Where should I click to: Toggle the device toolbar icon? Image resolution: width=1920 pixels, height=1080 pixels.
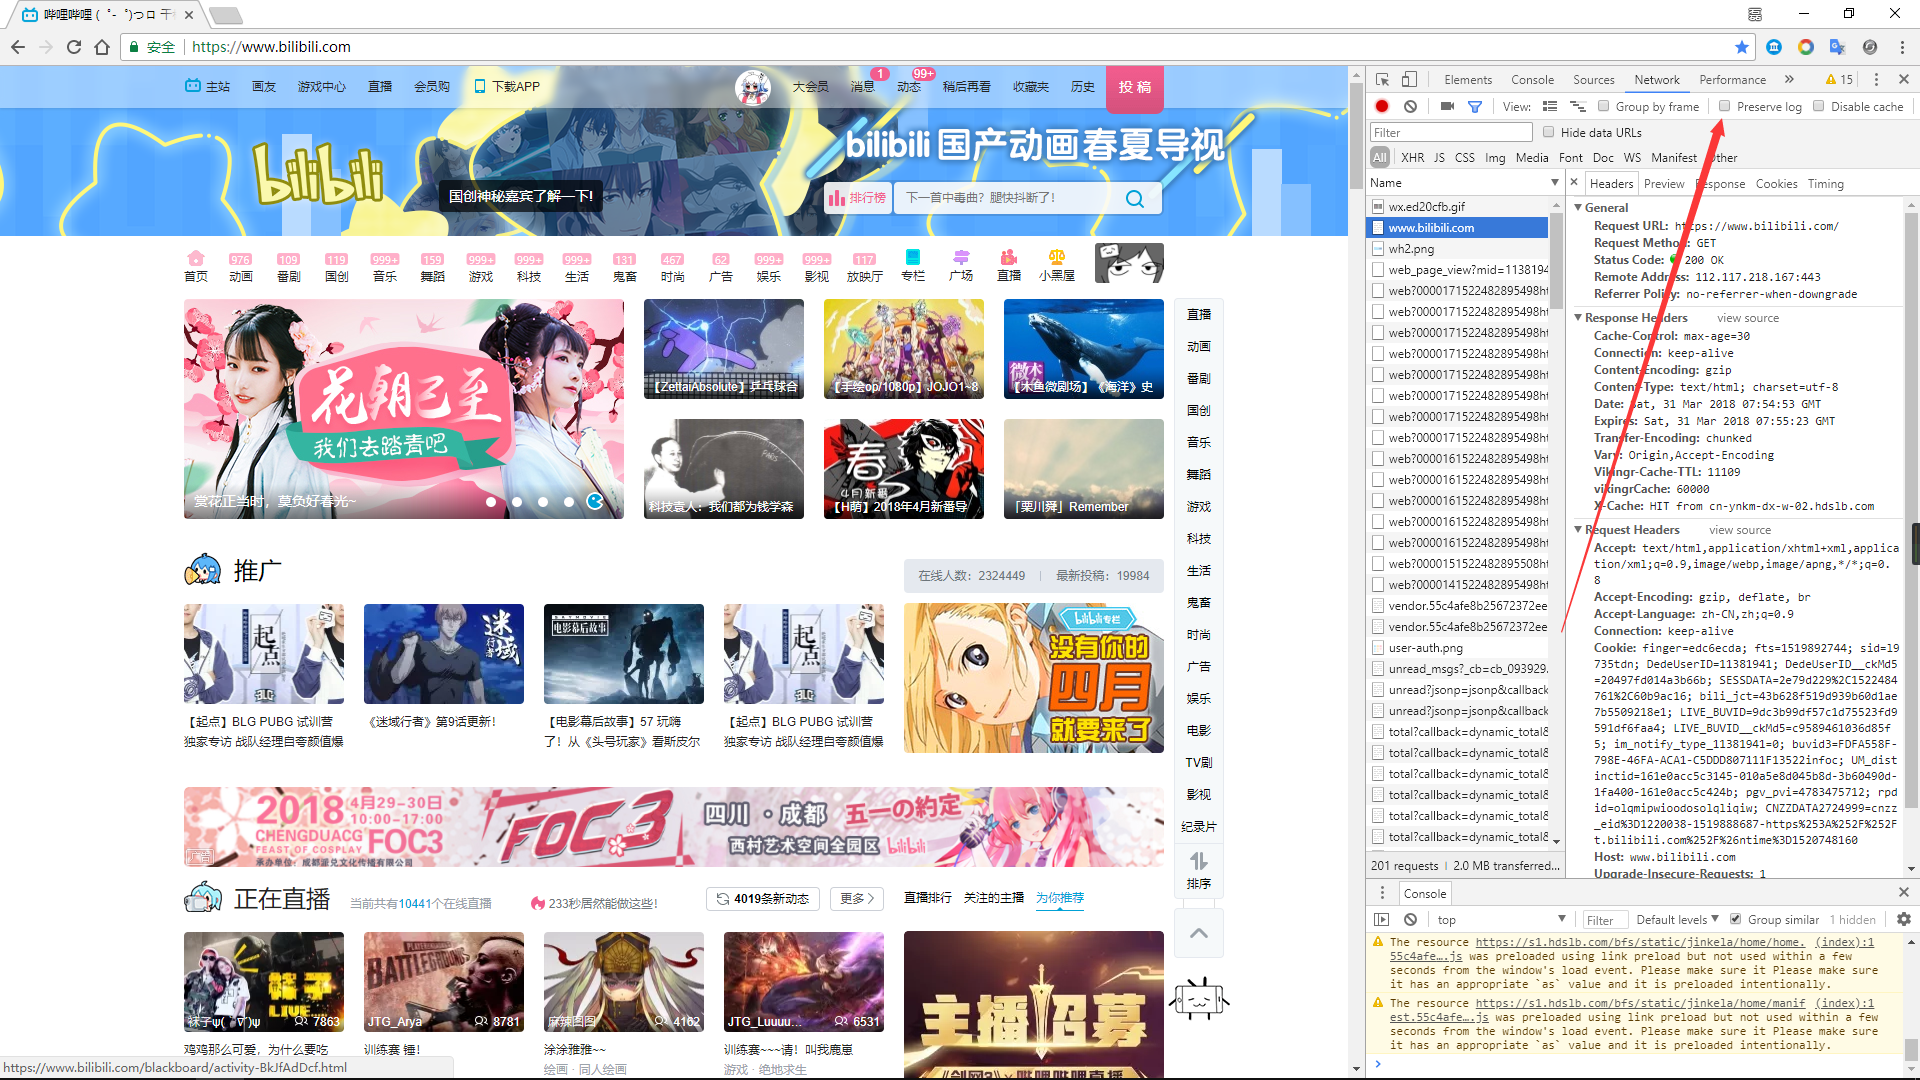(x=1409, y=80)
